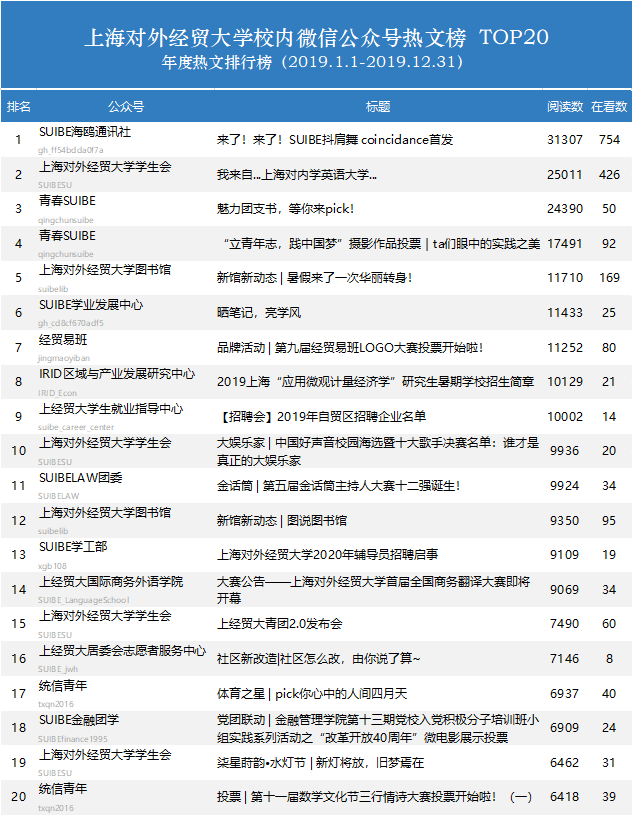Click the 经贸易班 account in rank 7
This screenshot has height=816, width=633.
click(x=65, y=340)
